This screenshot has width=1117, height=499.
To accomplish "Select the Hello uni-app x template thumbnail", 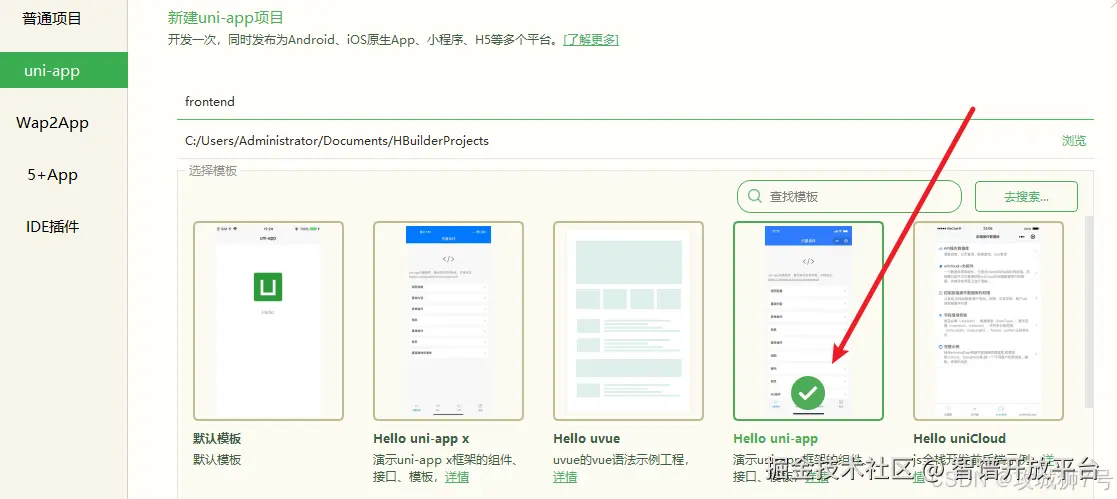I will click(448, 321).
